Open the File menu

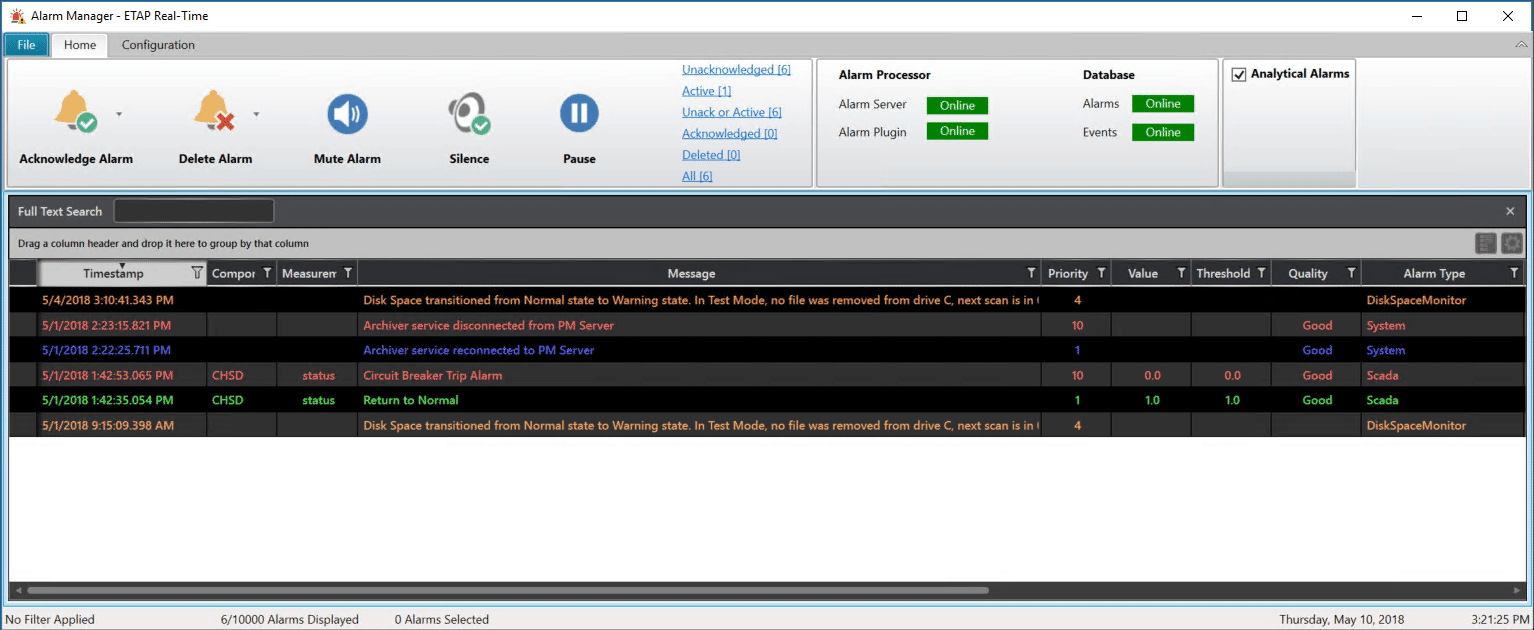pos(26,45)
